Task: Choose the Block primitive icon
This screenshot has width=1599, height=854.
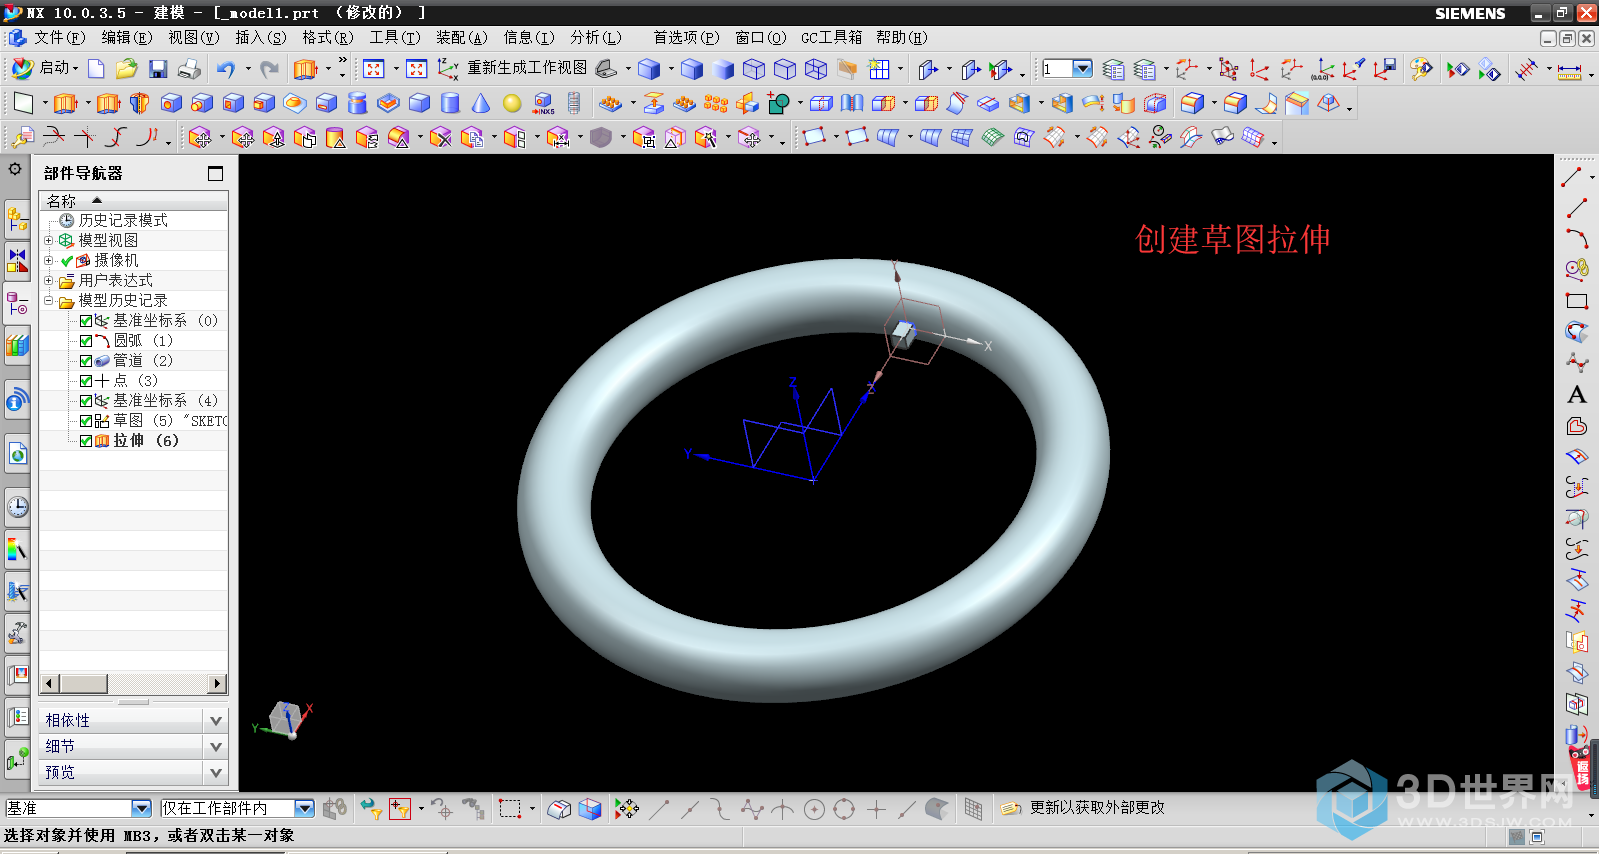Action: 419,103
